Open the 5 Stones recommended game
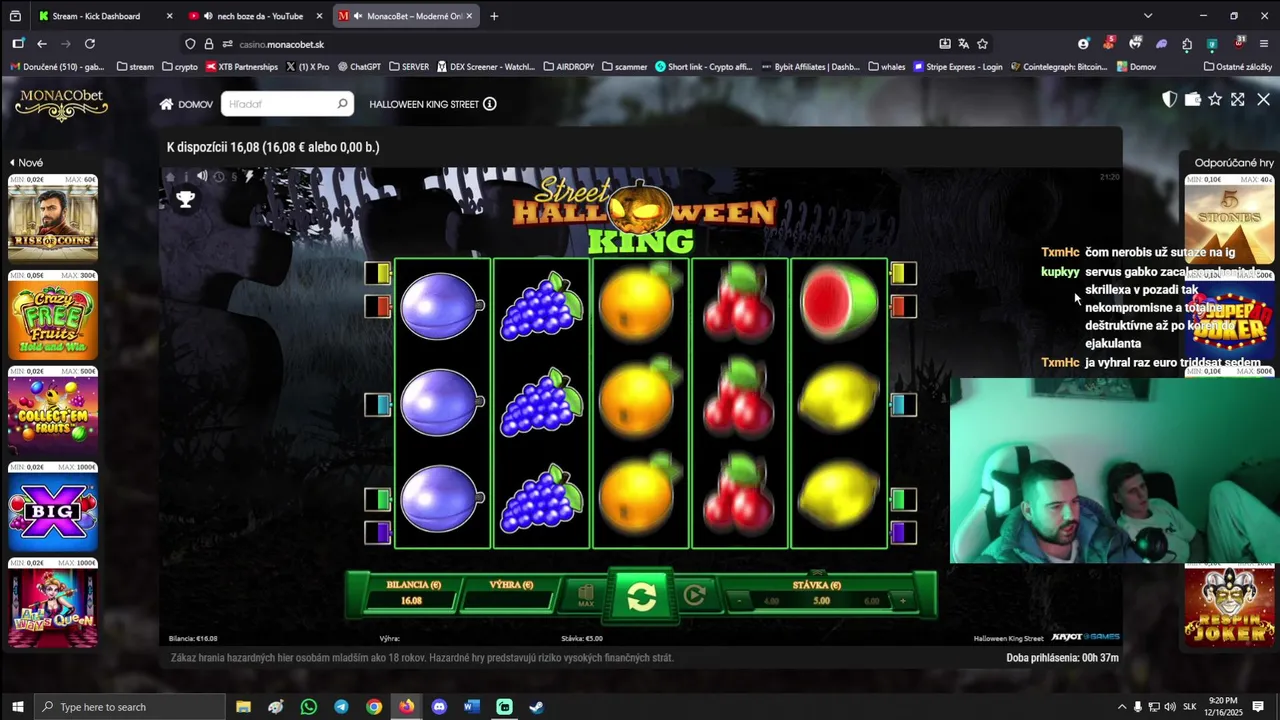This screenshot has width=1280, height=720. tap(1229, 218)
